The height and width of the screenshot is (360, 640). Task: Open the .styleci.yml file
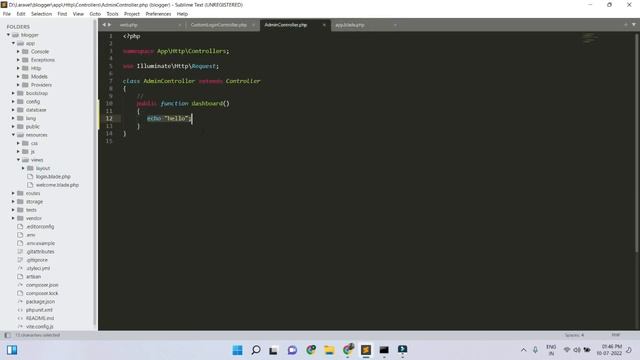[38, 268]
